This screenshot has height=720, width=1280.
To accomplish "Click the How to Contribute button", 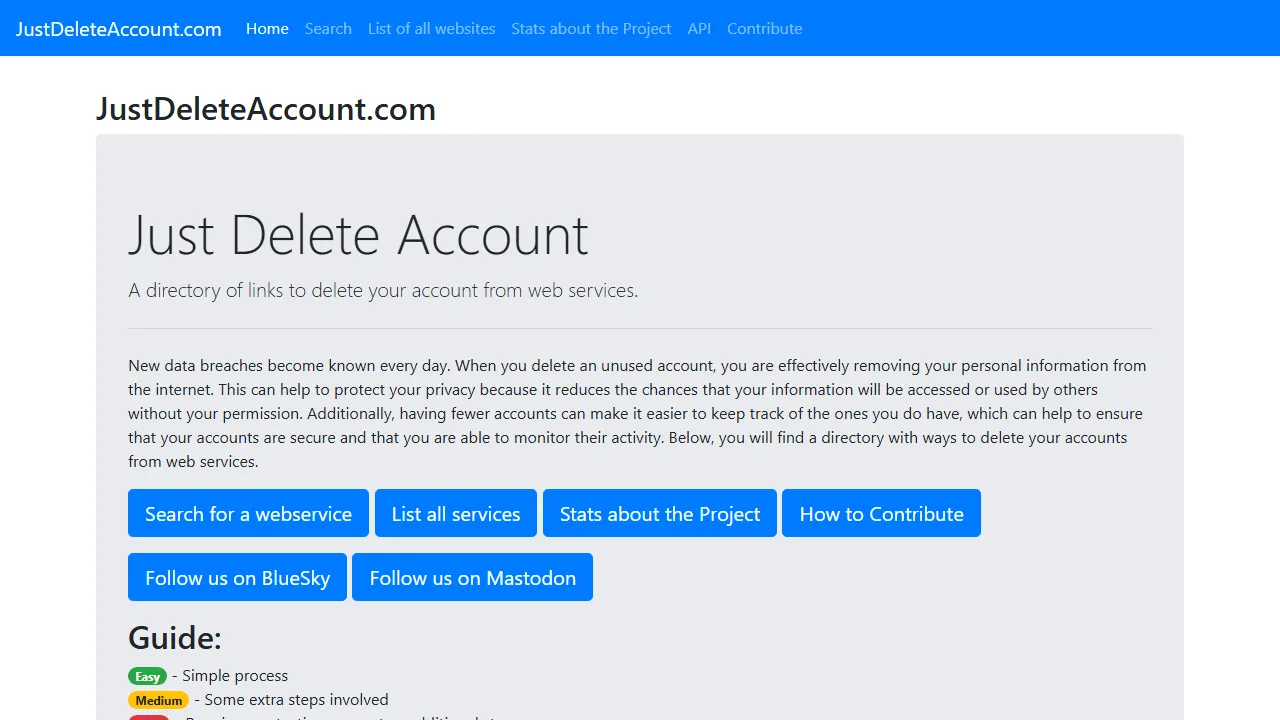I will 881,513.
